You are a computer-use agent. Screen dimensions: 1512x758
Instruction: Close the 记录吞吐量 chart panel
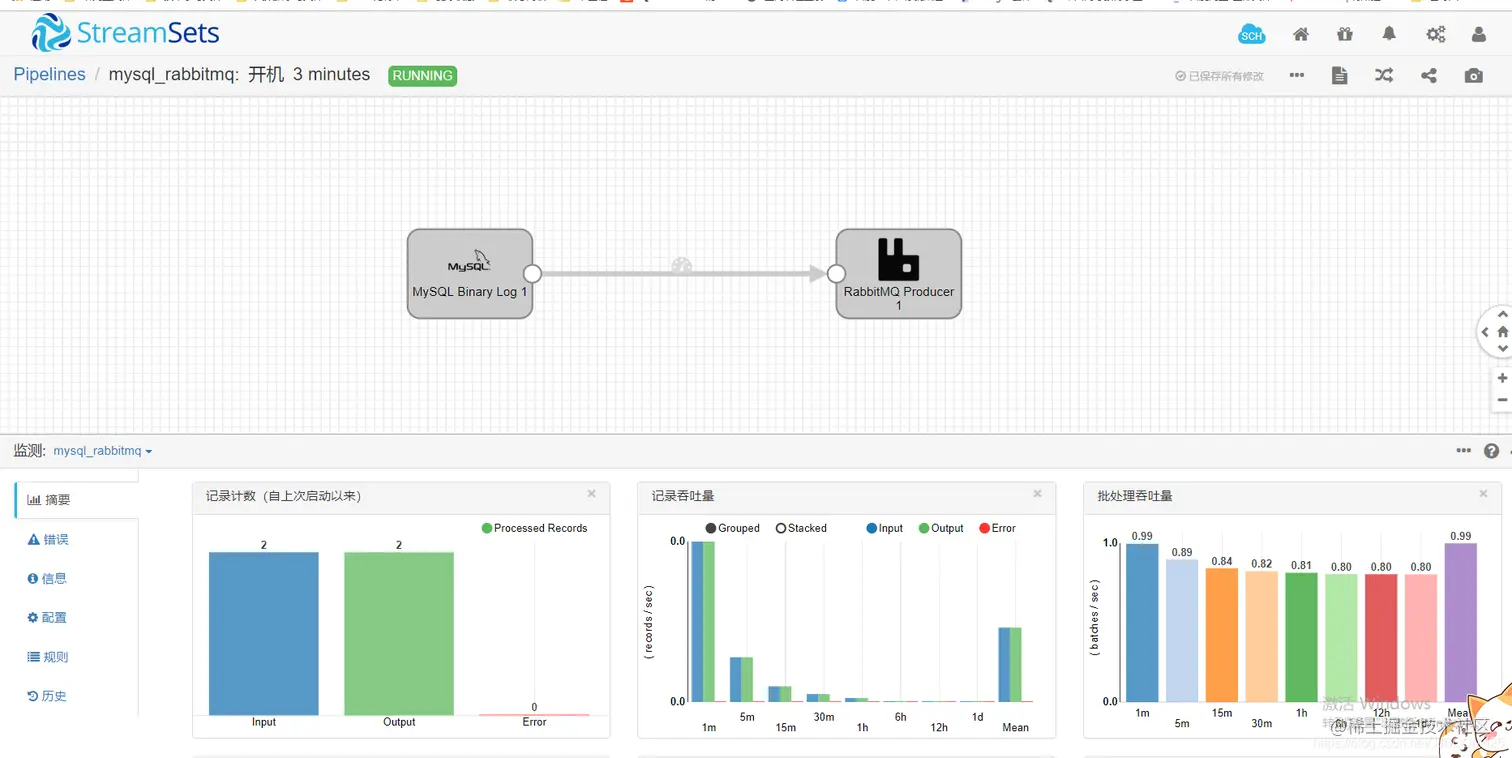pos(1037,494)
